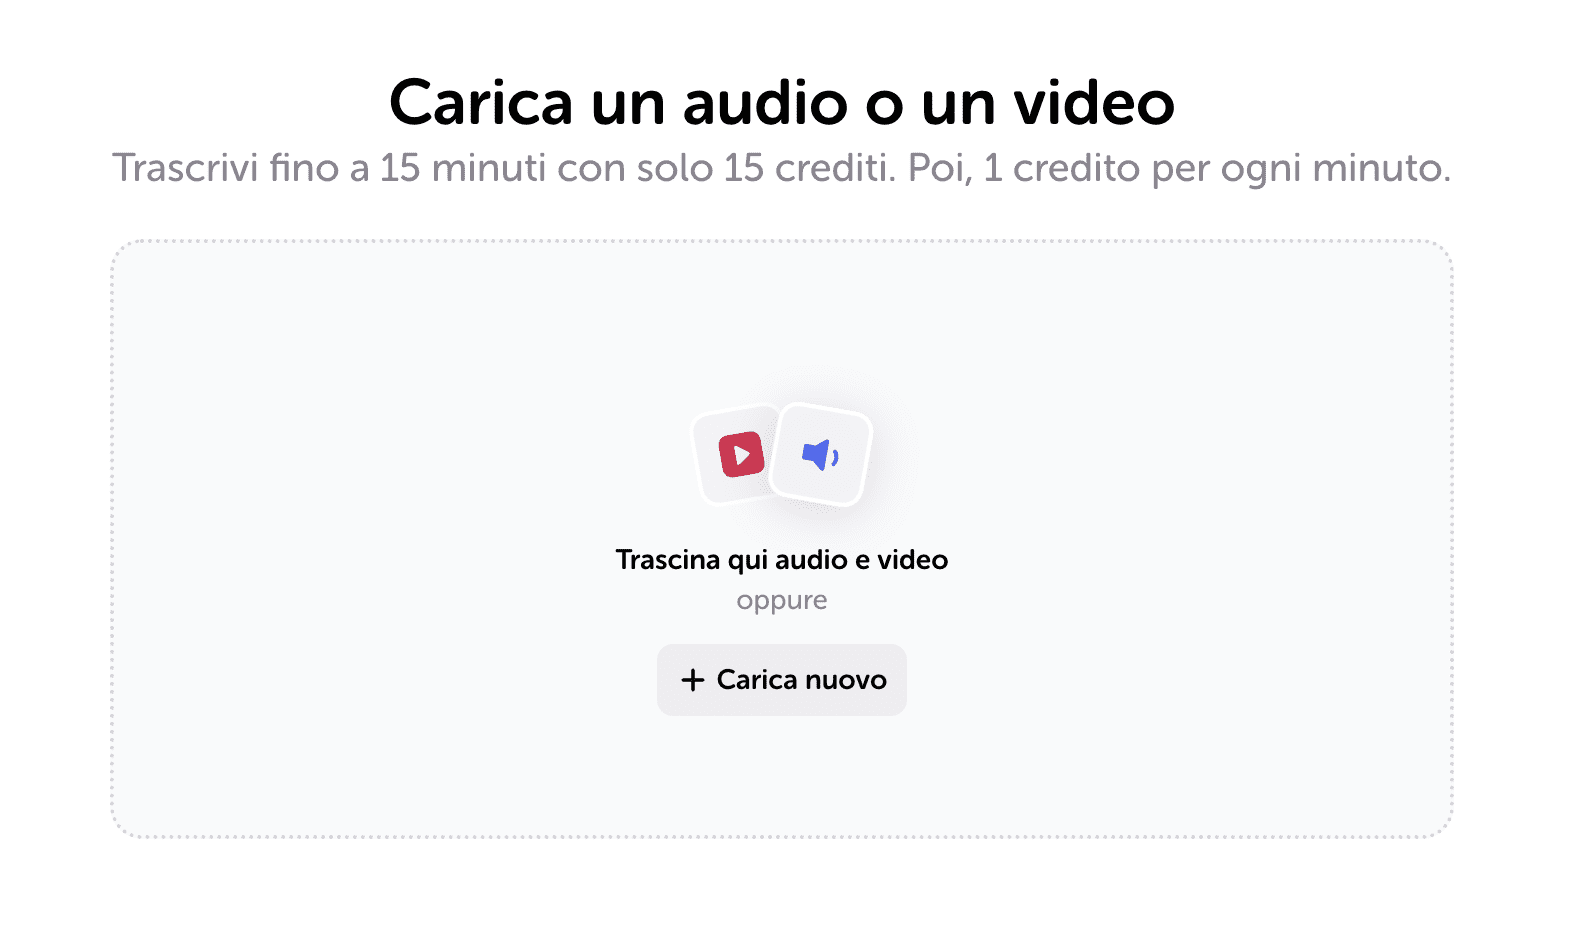The width and height of the screenshot is (1586, 950).
Task: Click the word video in the main heading
Action: 1094,103
